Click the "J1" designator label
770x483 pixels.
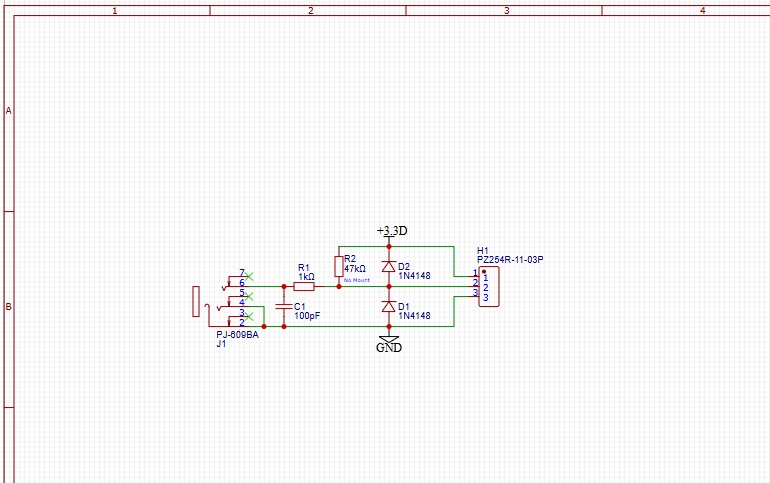(221, 344)
